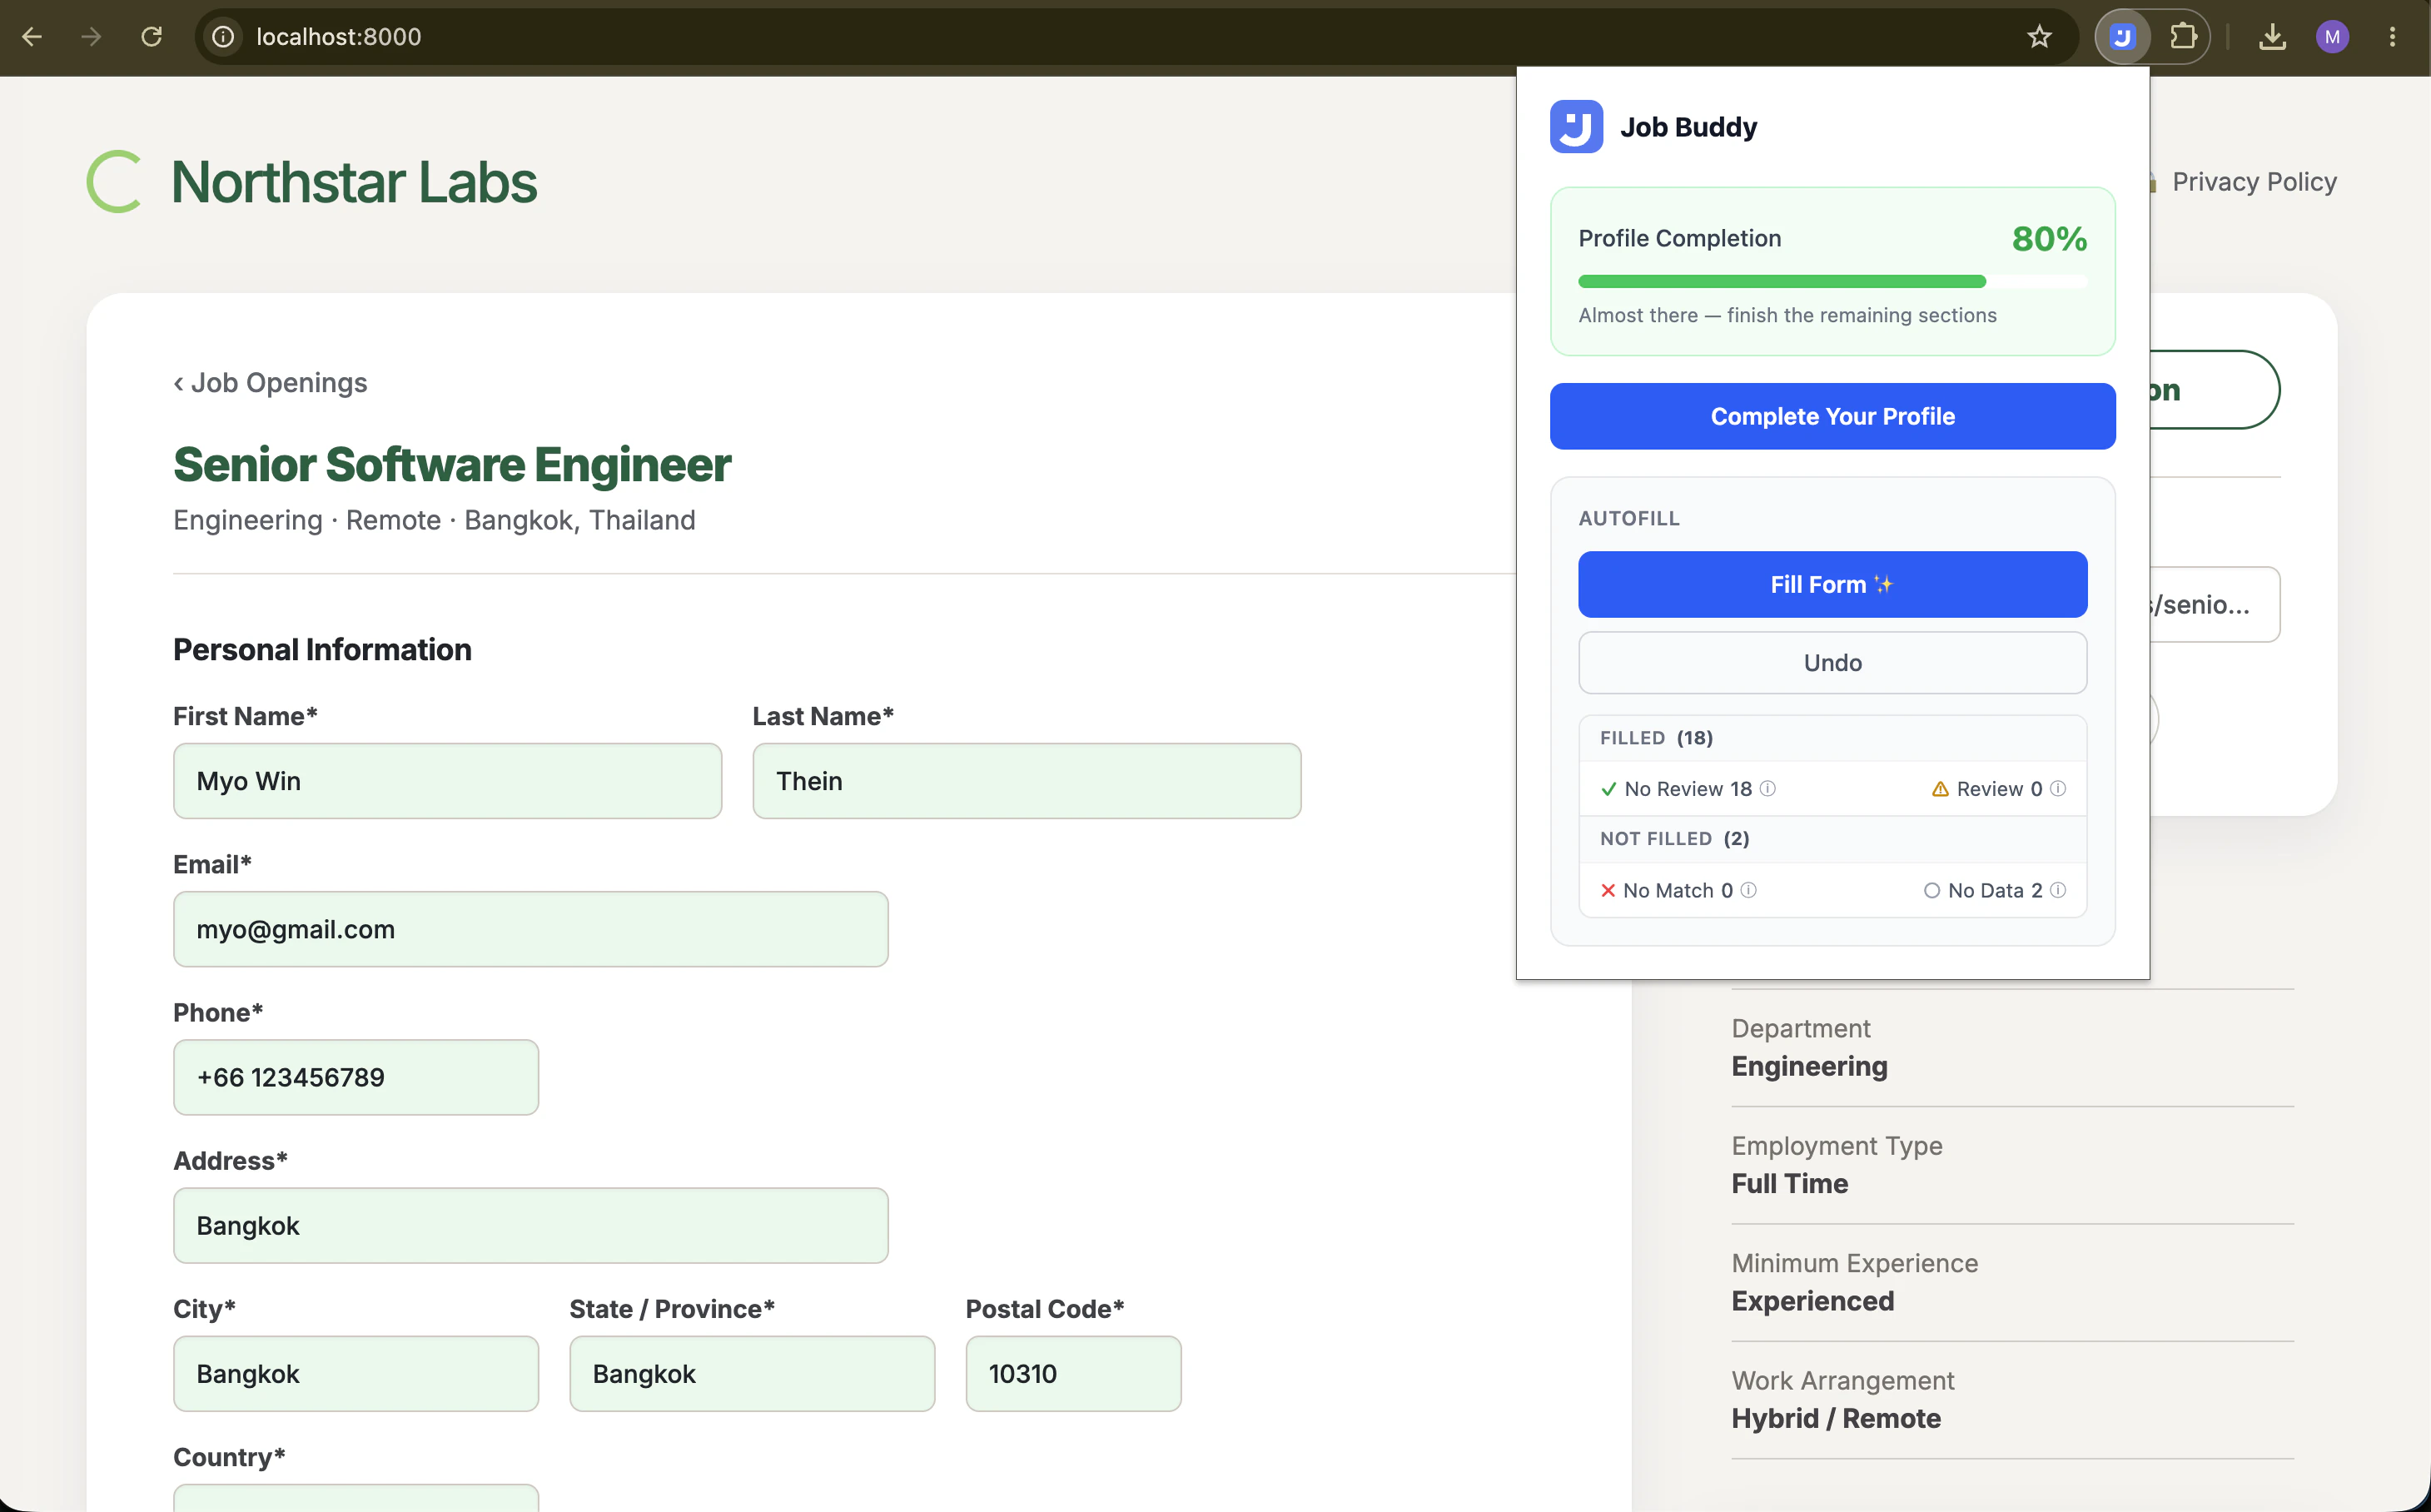
Task: Focus the First Name field
Action: pyautogui.click(x=447, y=781)
